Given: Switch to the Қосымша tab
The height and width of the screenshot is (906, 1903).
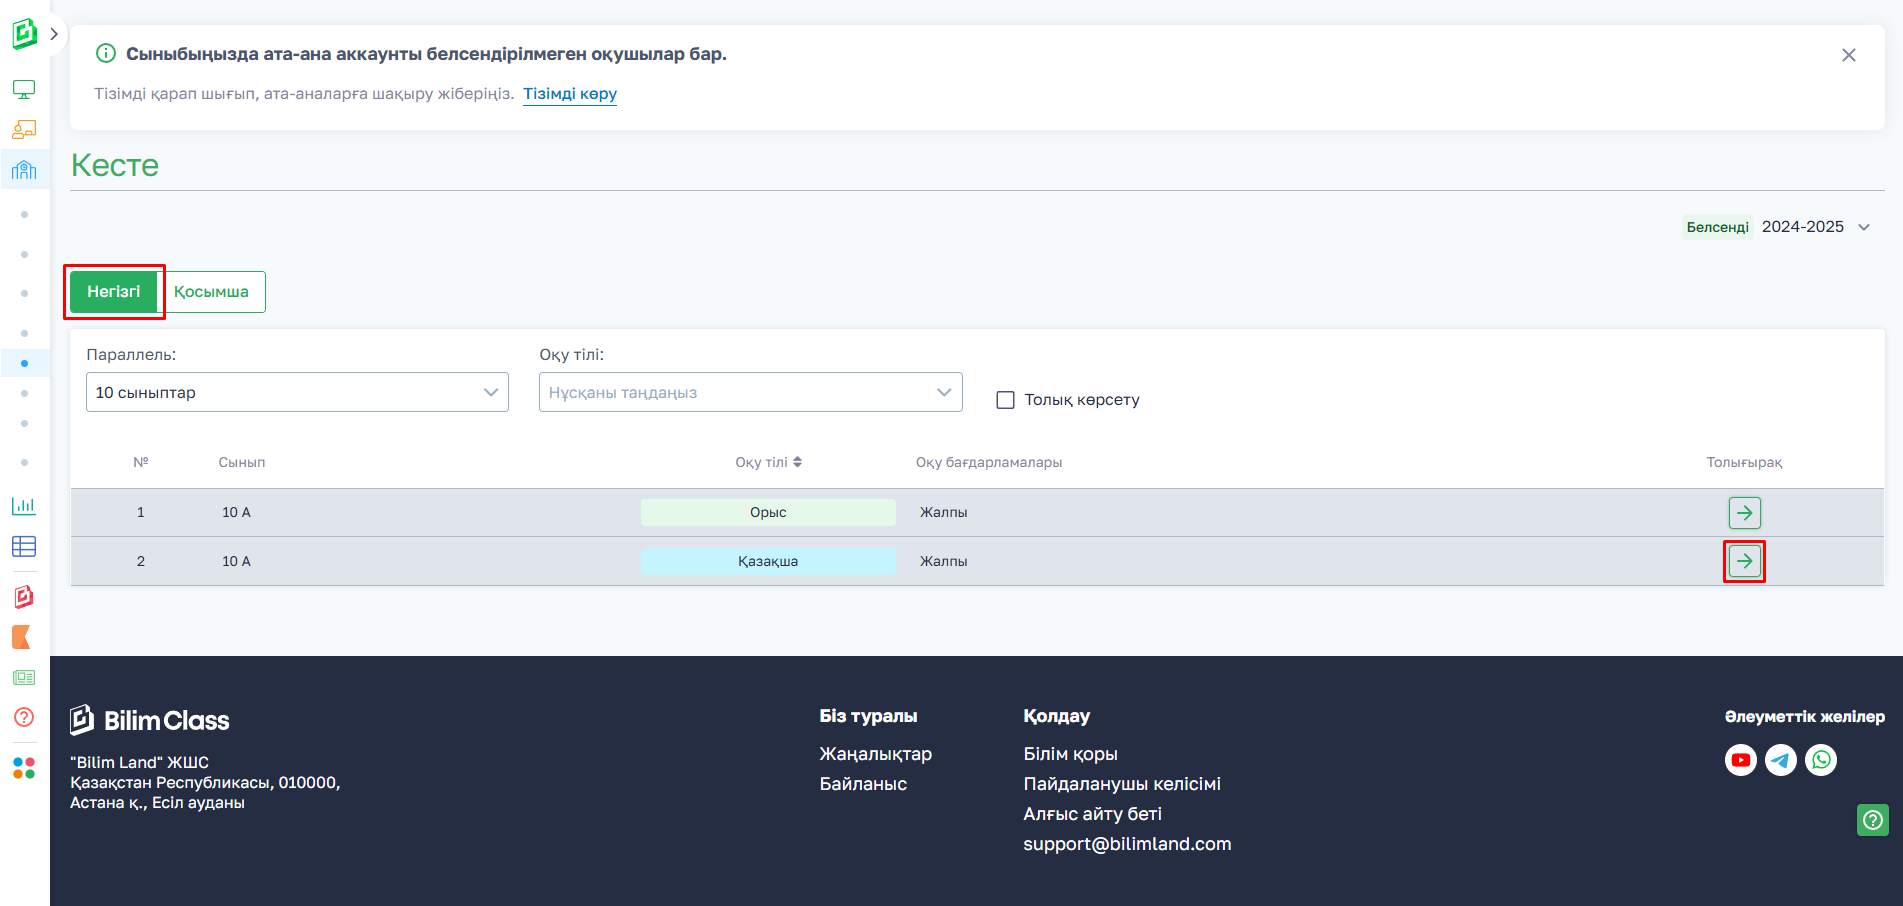Looking at the screenshot, I should pyautogui.click(x=211, y=292).
